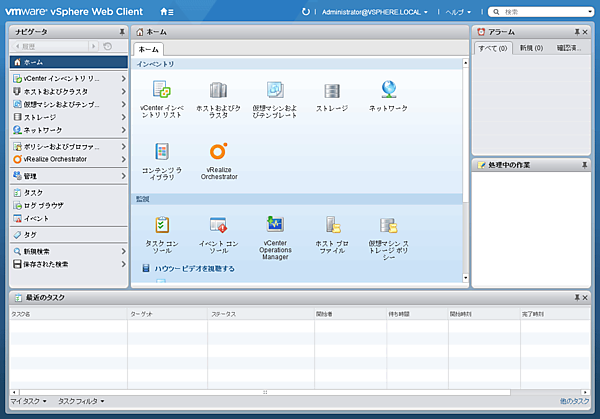Open コンテンツ ライブラリ icon
Viewport: 600px width, 419px height.
[161, 152]
